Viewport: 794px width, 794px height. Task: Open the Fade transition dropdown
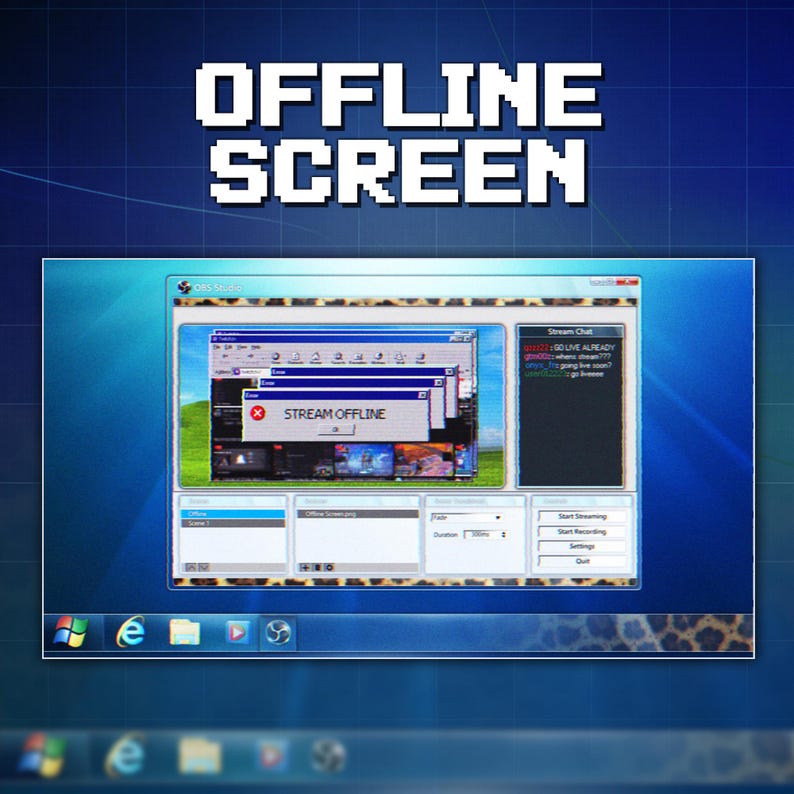coord(466,518)
